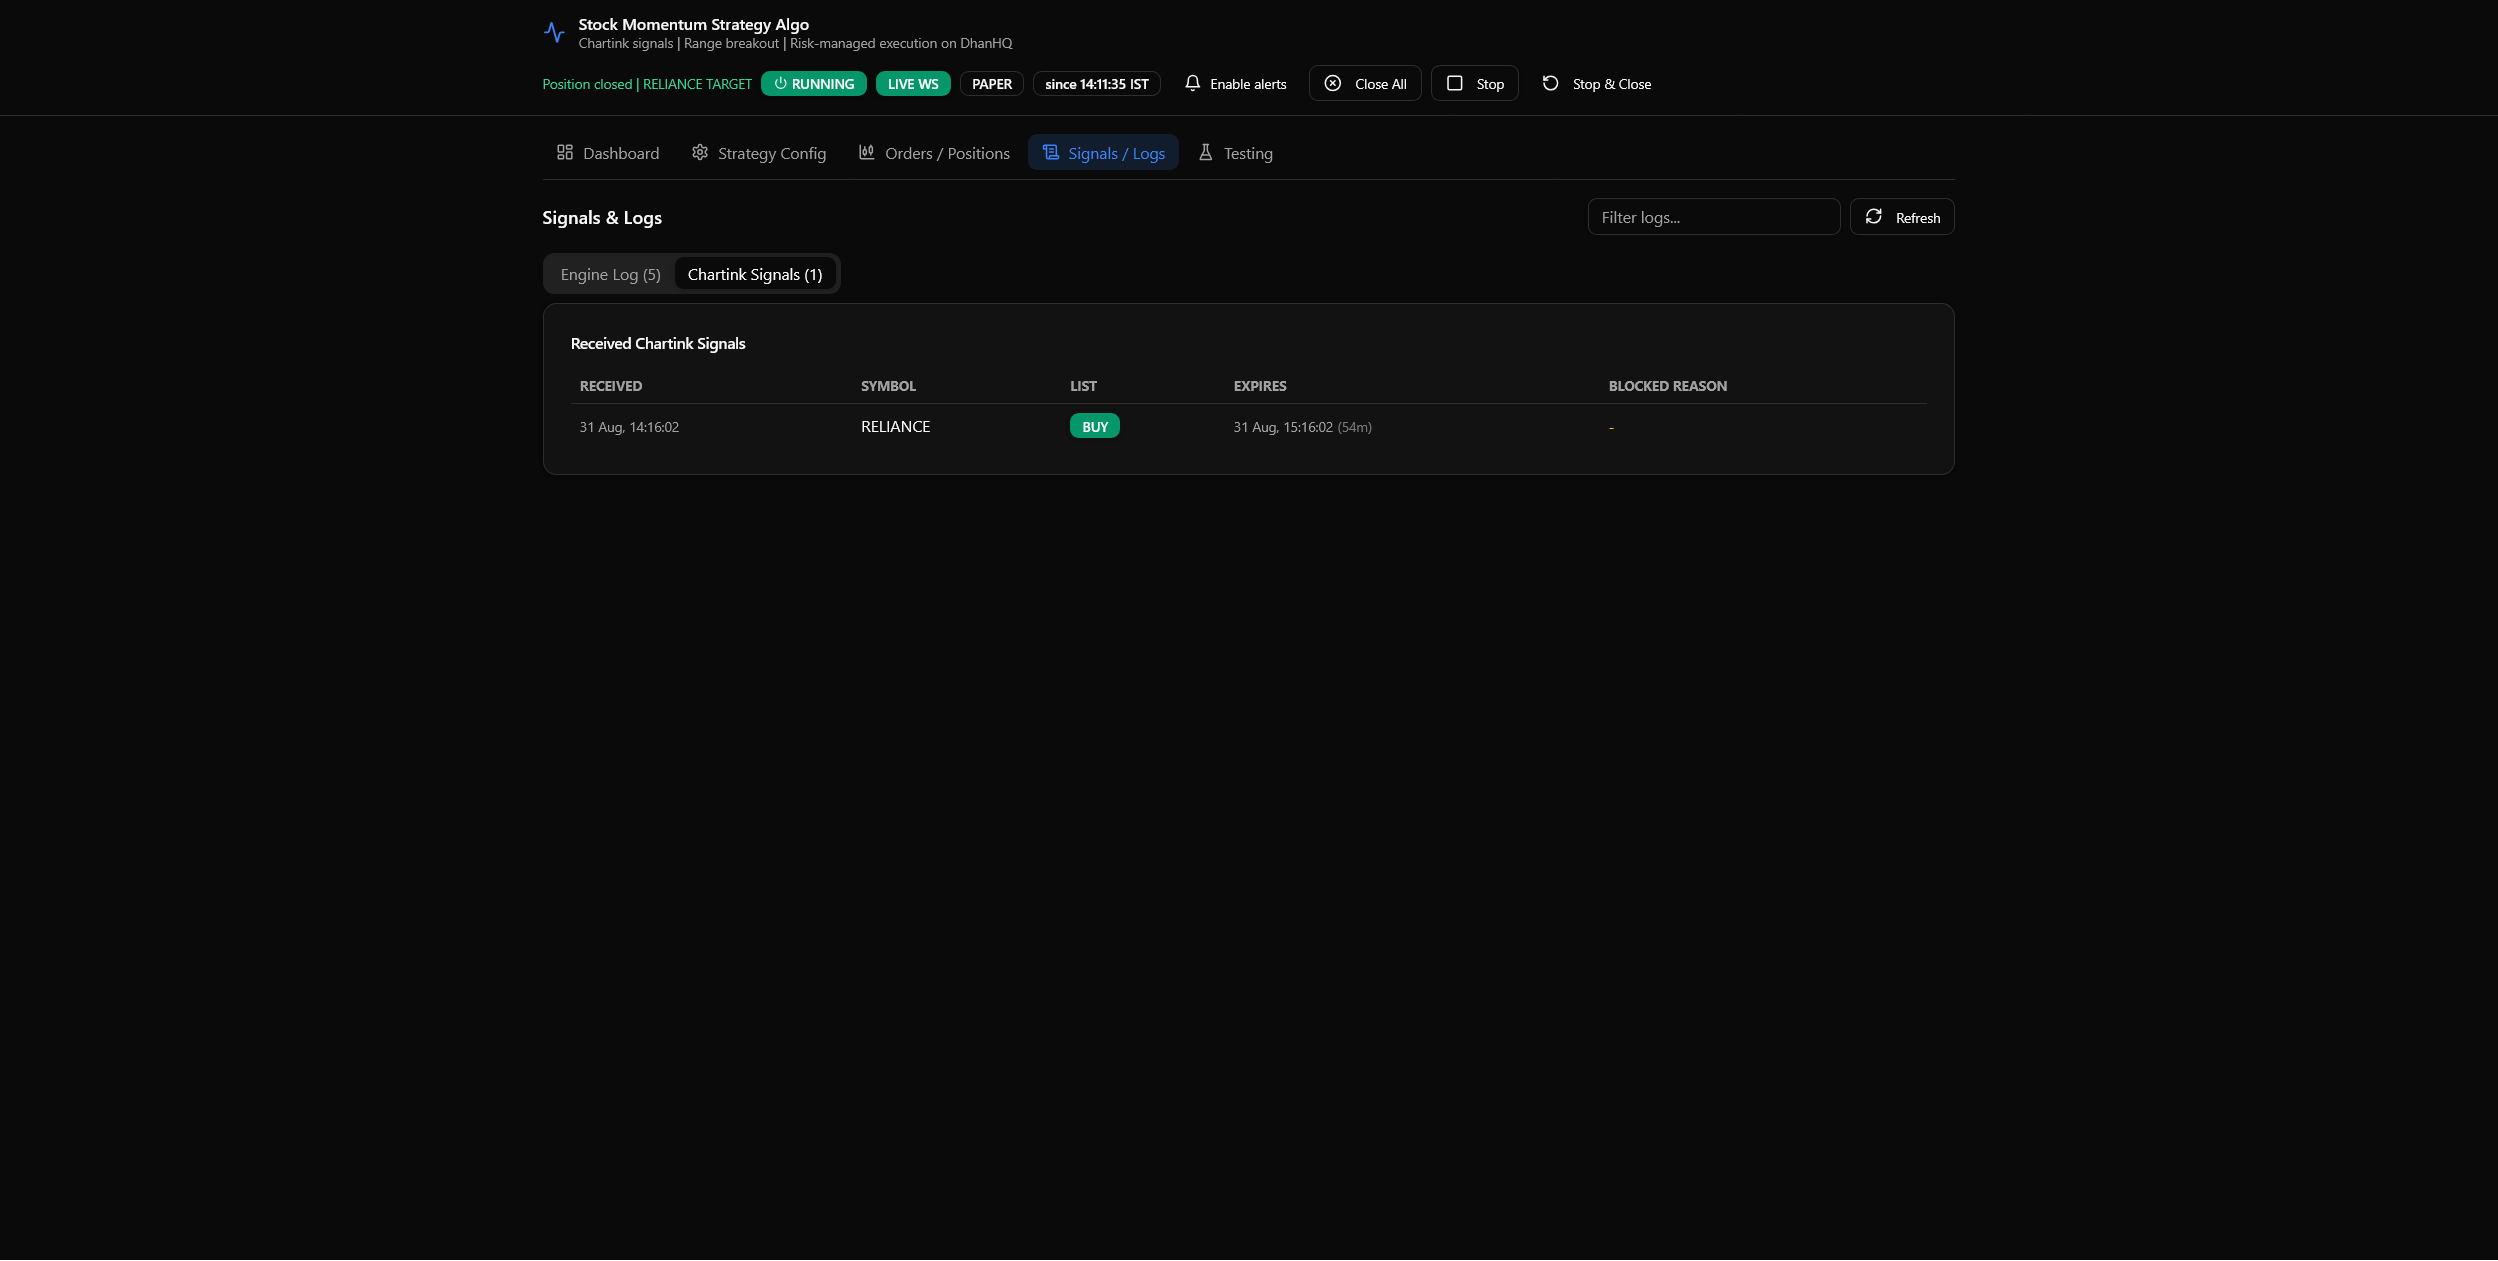Click the BUY badge in RELIANCE row
The height and width of the screenshot is (1261, 2498).
click(x=1095, y=426)
